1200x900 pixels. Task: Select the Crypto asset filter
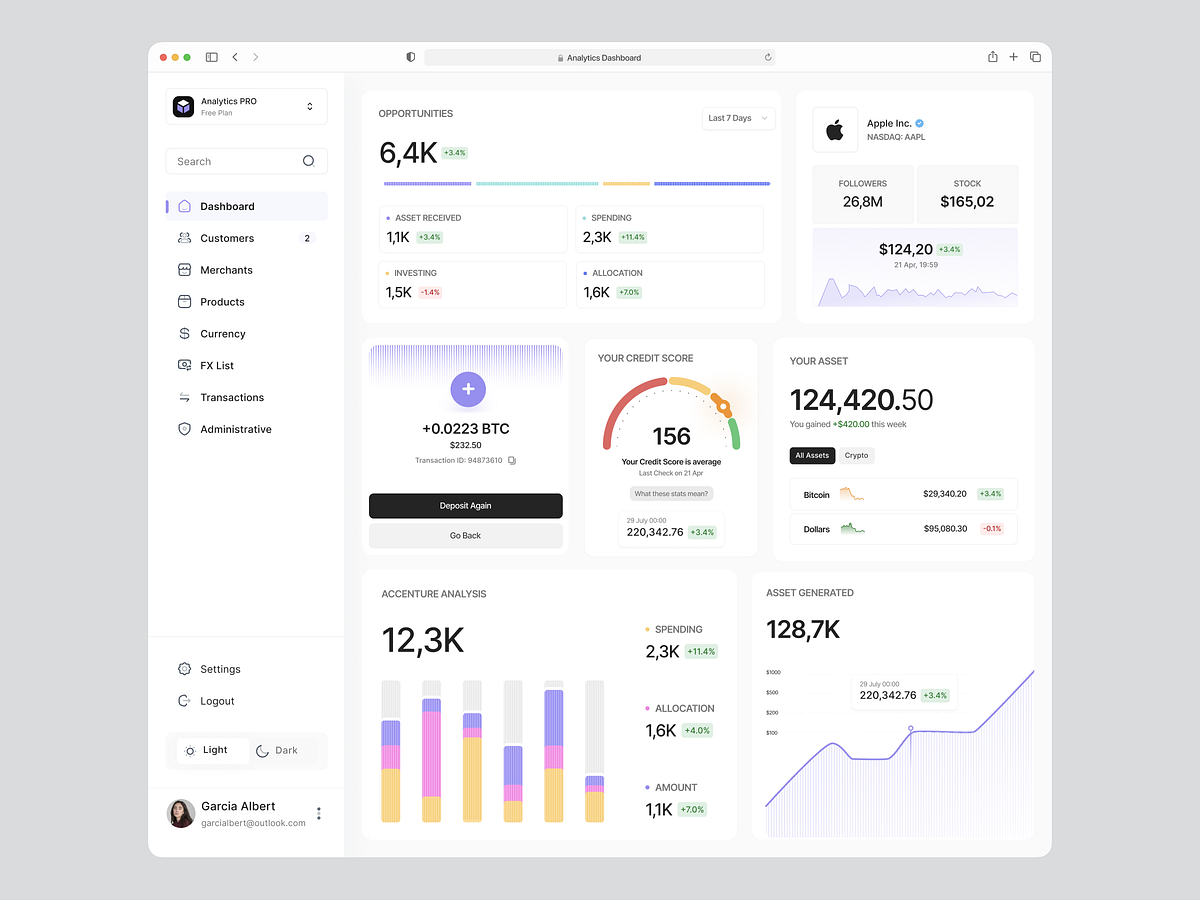tap(856, 455)
